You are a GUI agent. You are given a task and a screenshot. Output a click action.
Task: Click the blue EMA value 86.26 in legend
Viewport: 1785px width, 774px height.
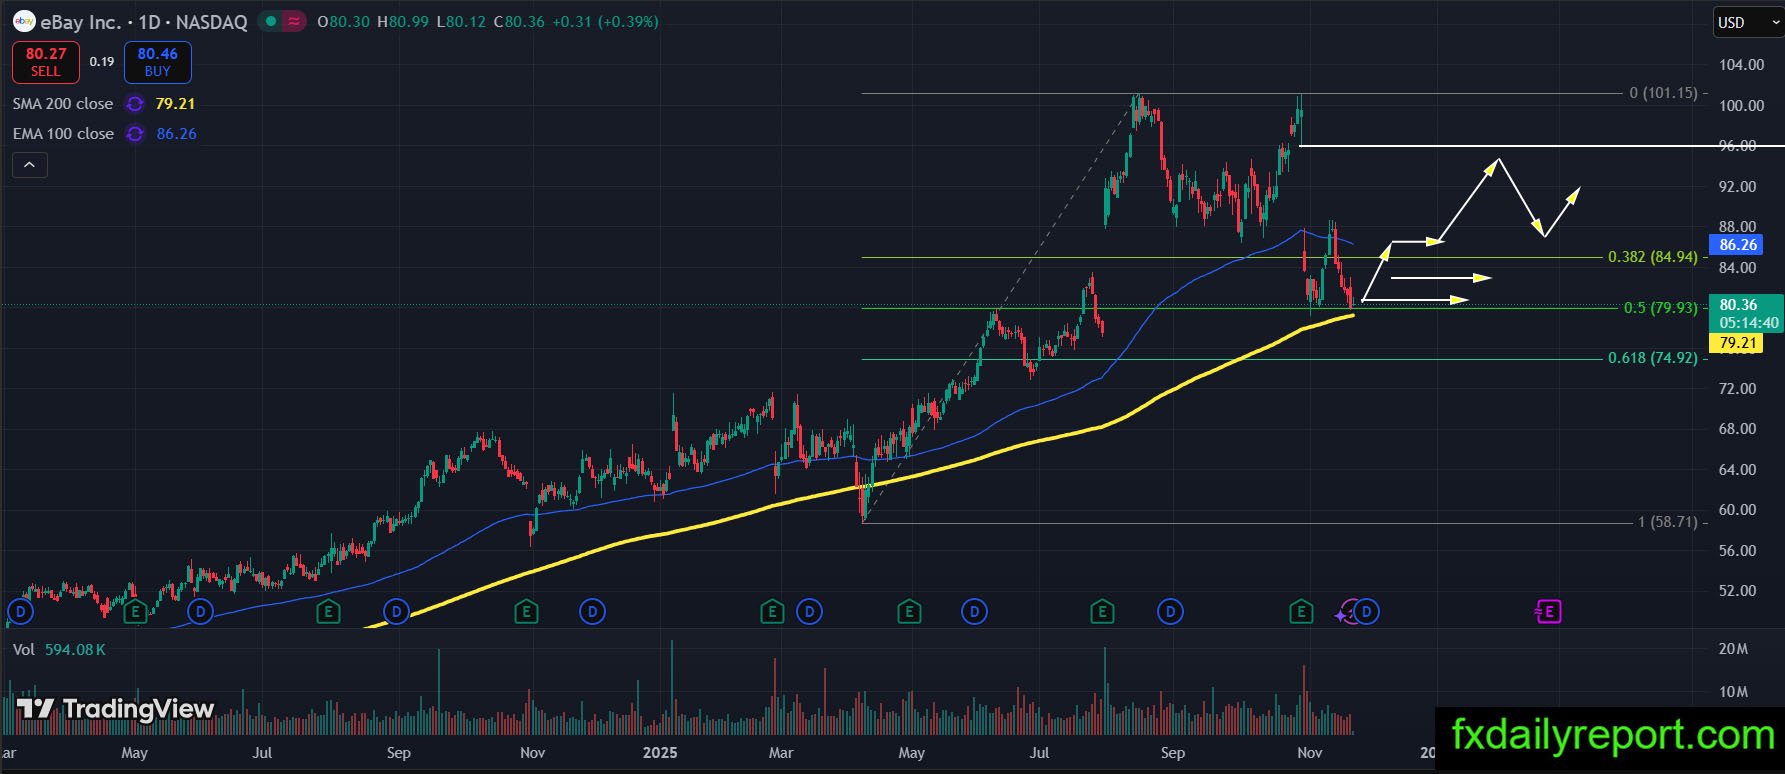(176, 134)
